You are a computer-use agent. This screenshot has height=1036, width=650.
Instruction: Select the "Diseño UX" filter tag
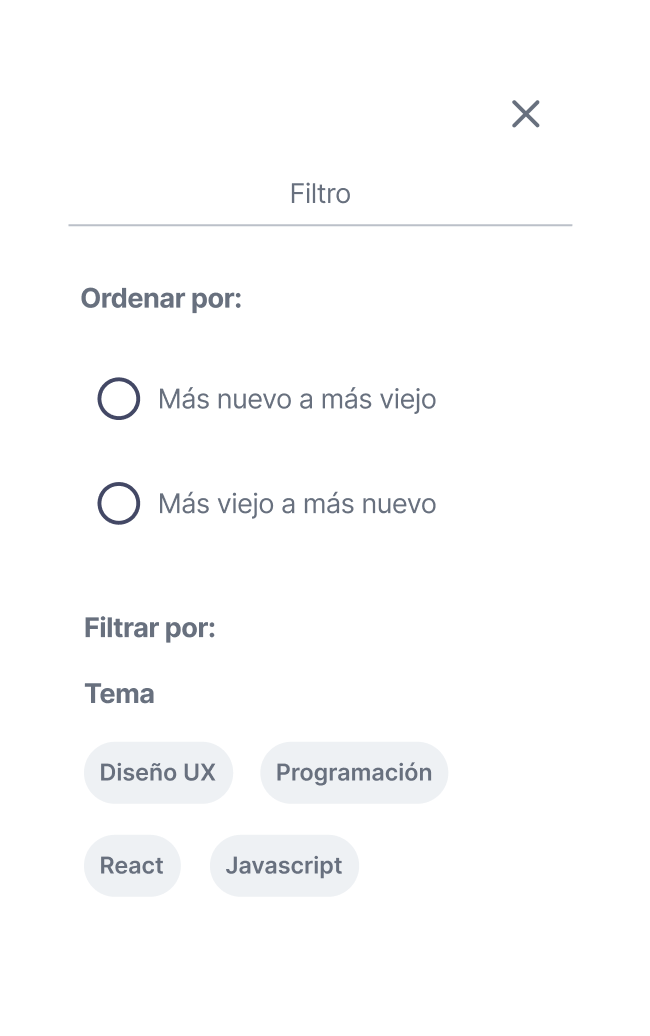157,772
